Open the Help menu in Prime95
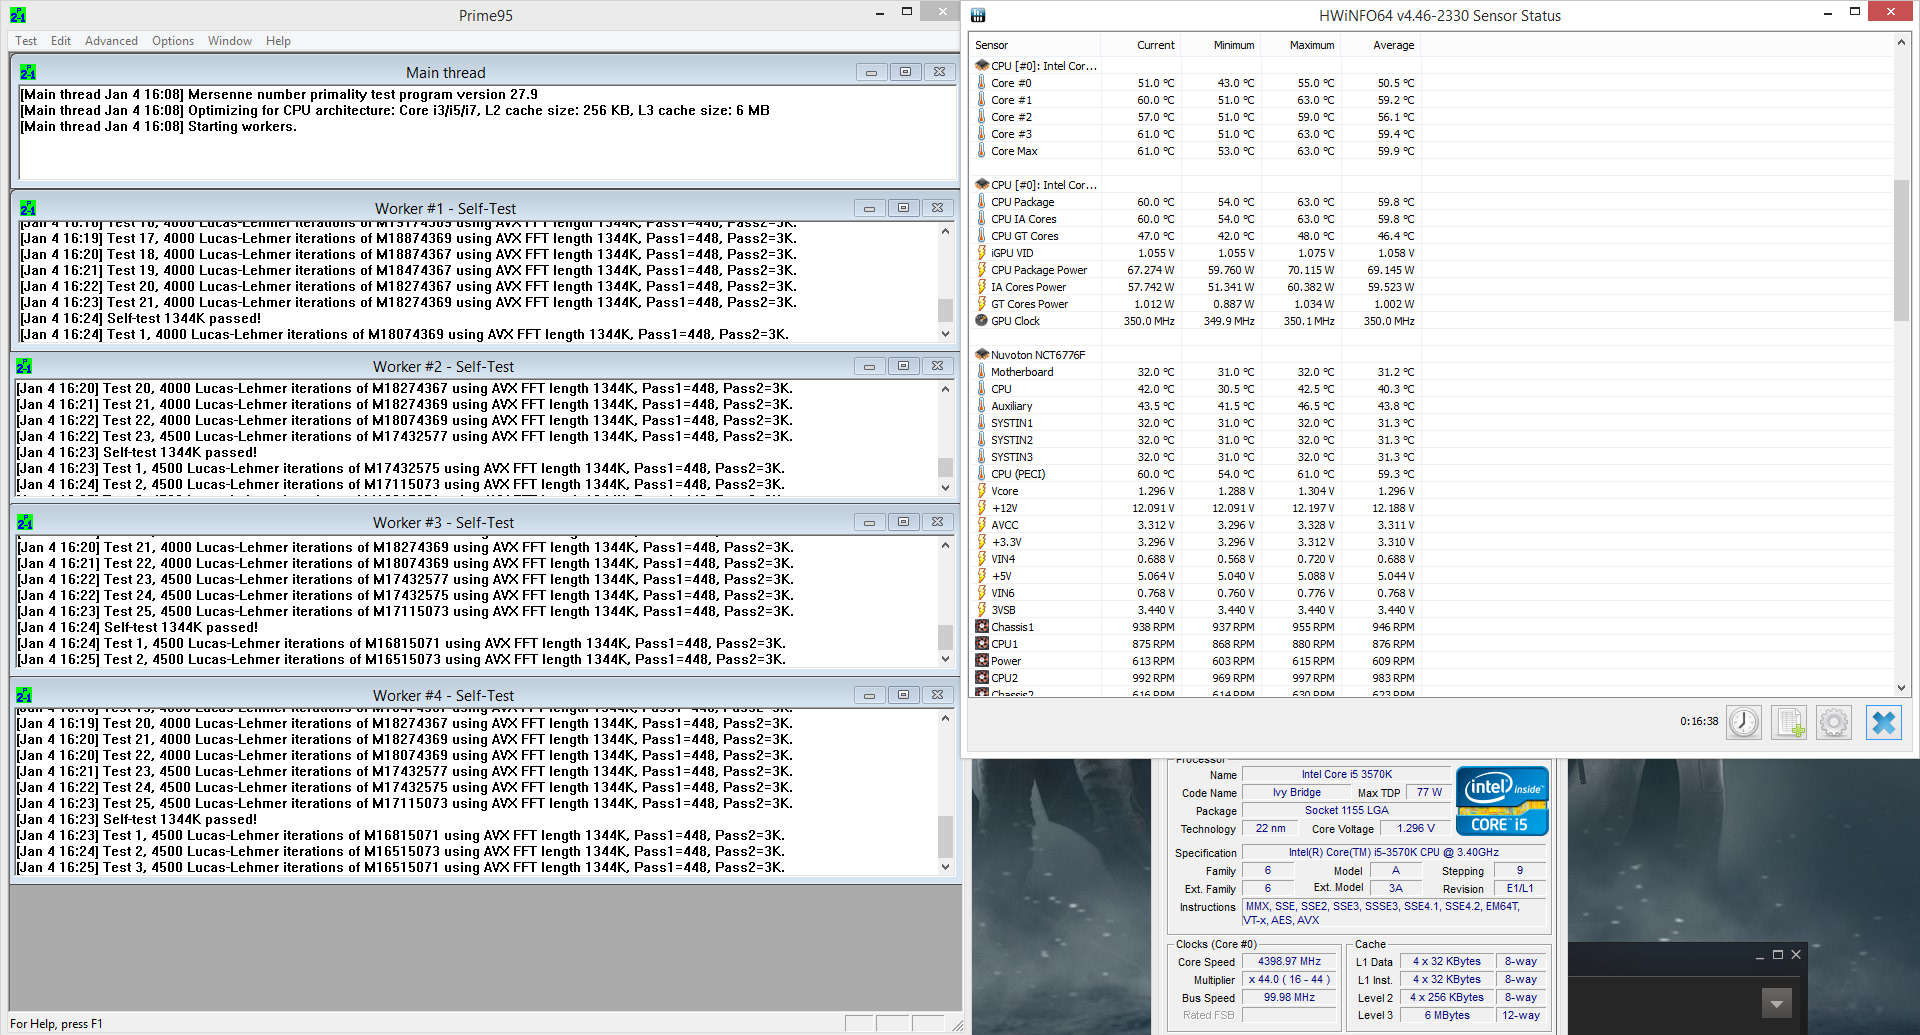The image size is (1920, 1035). click(x=278, y=41)
